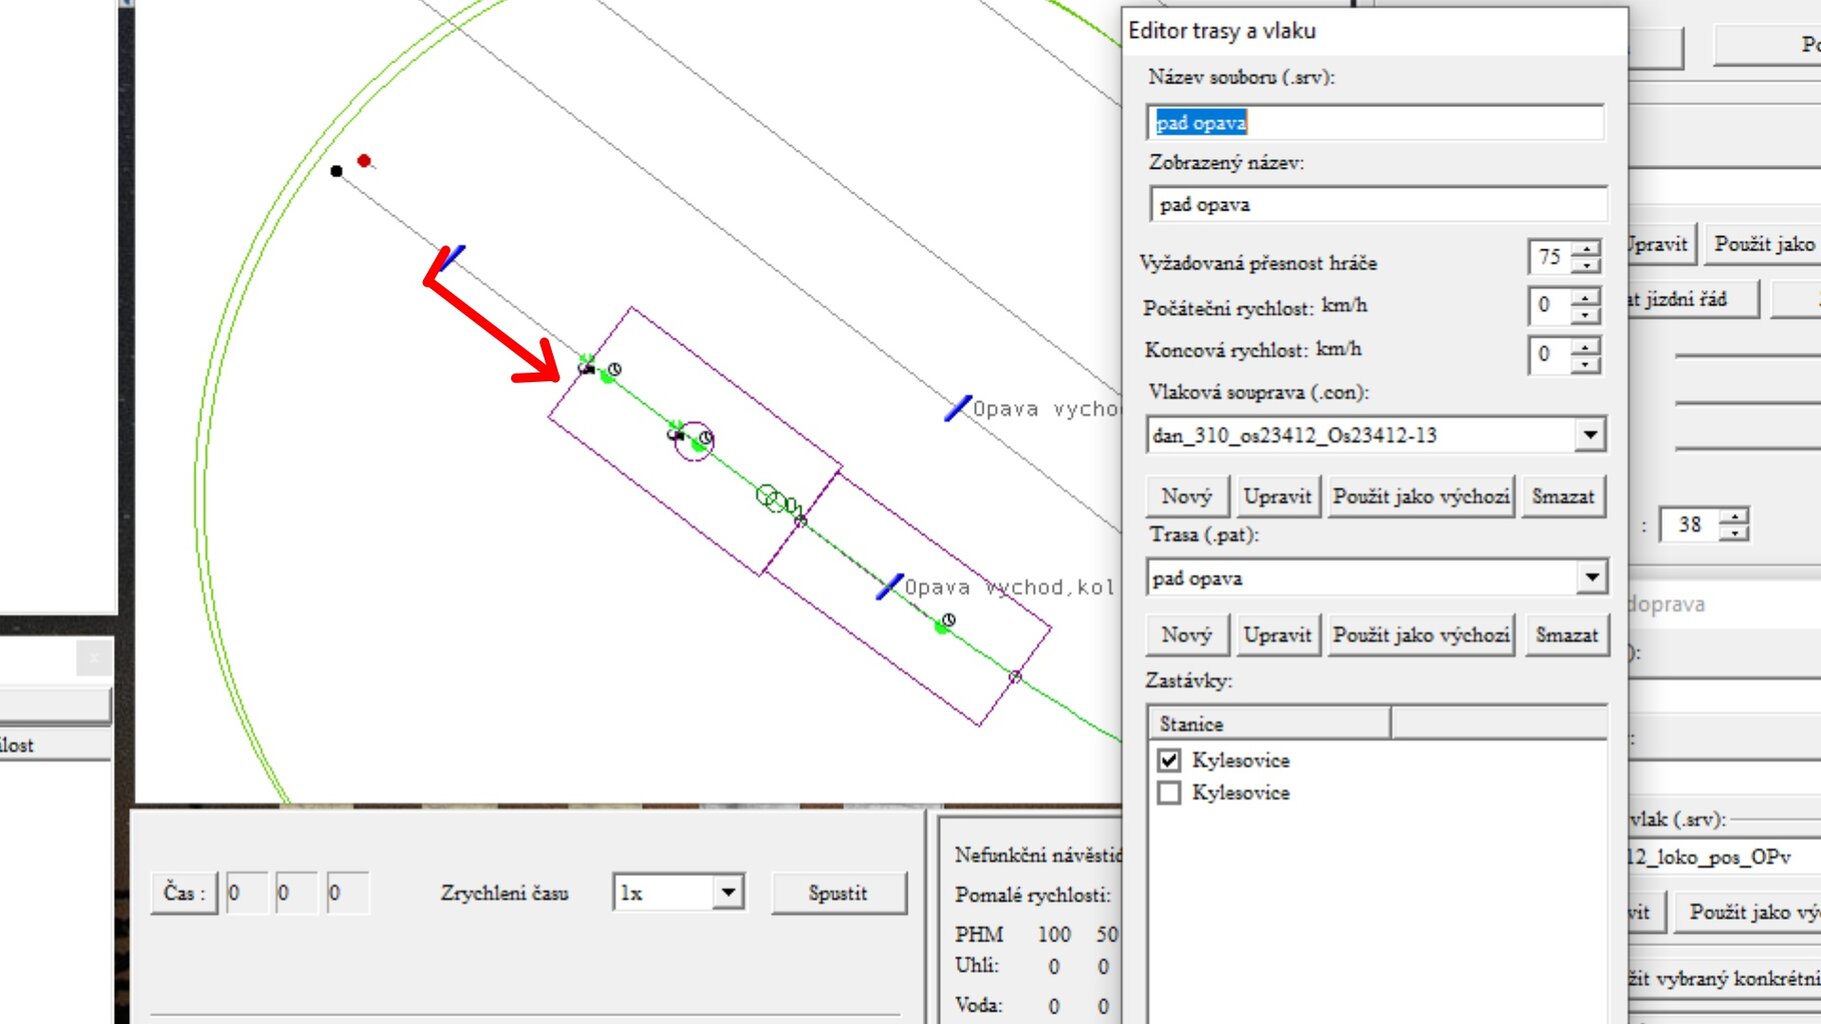1821x1024 pixels.
Task: Select the blue marker labeled Opava vychod,kol
Action: (x=889, y=586)
